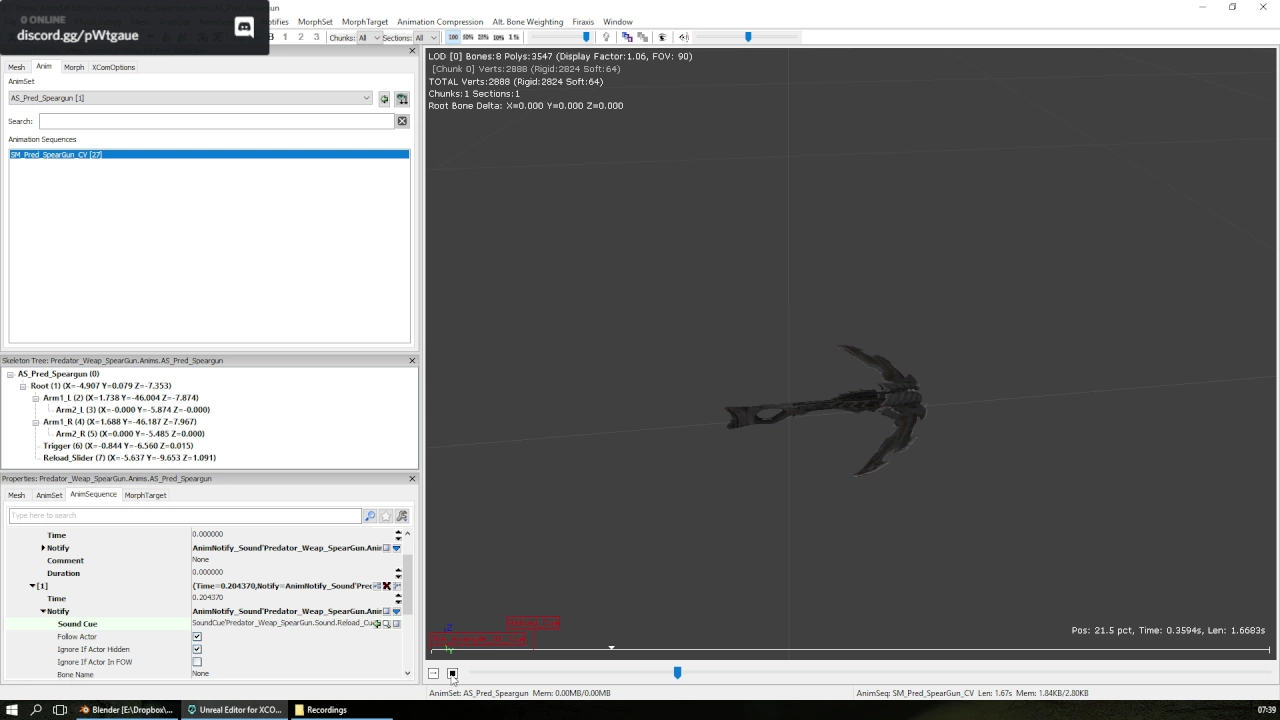
Task: Switch to the Morph tab in the browser panel
Action: coord(74,67)
